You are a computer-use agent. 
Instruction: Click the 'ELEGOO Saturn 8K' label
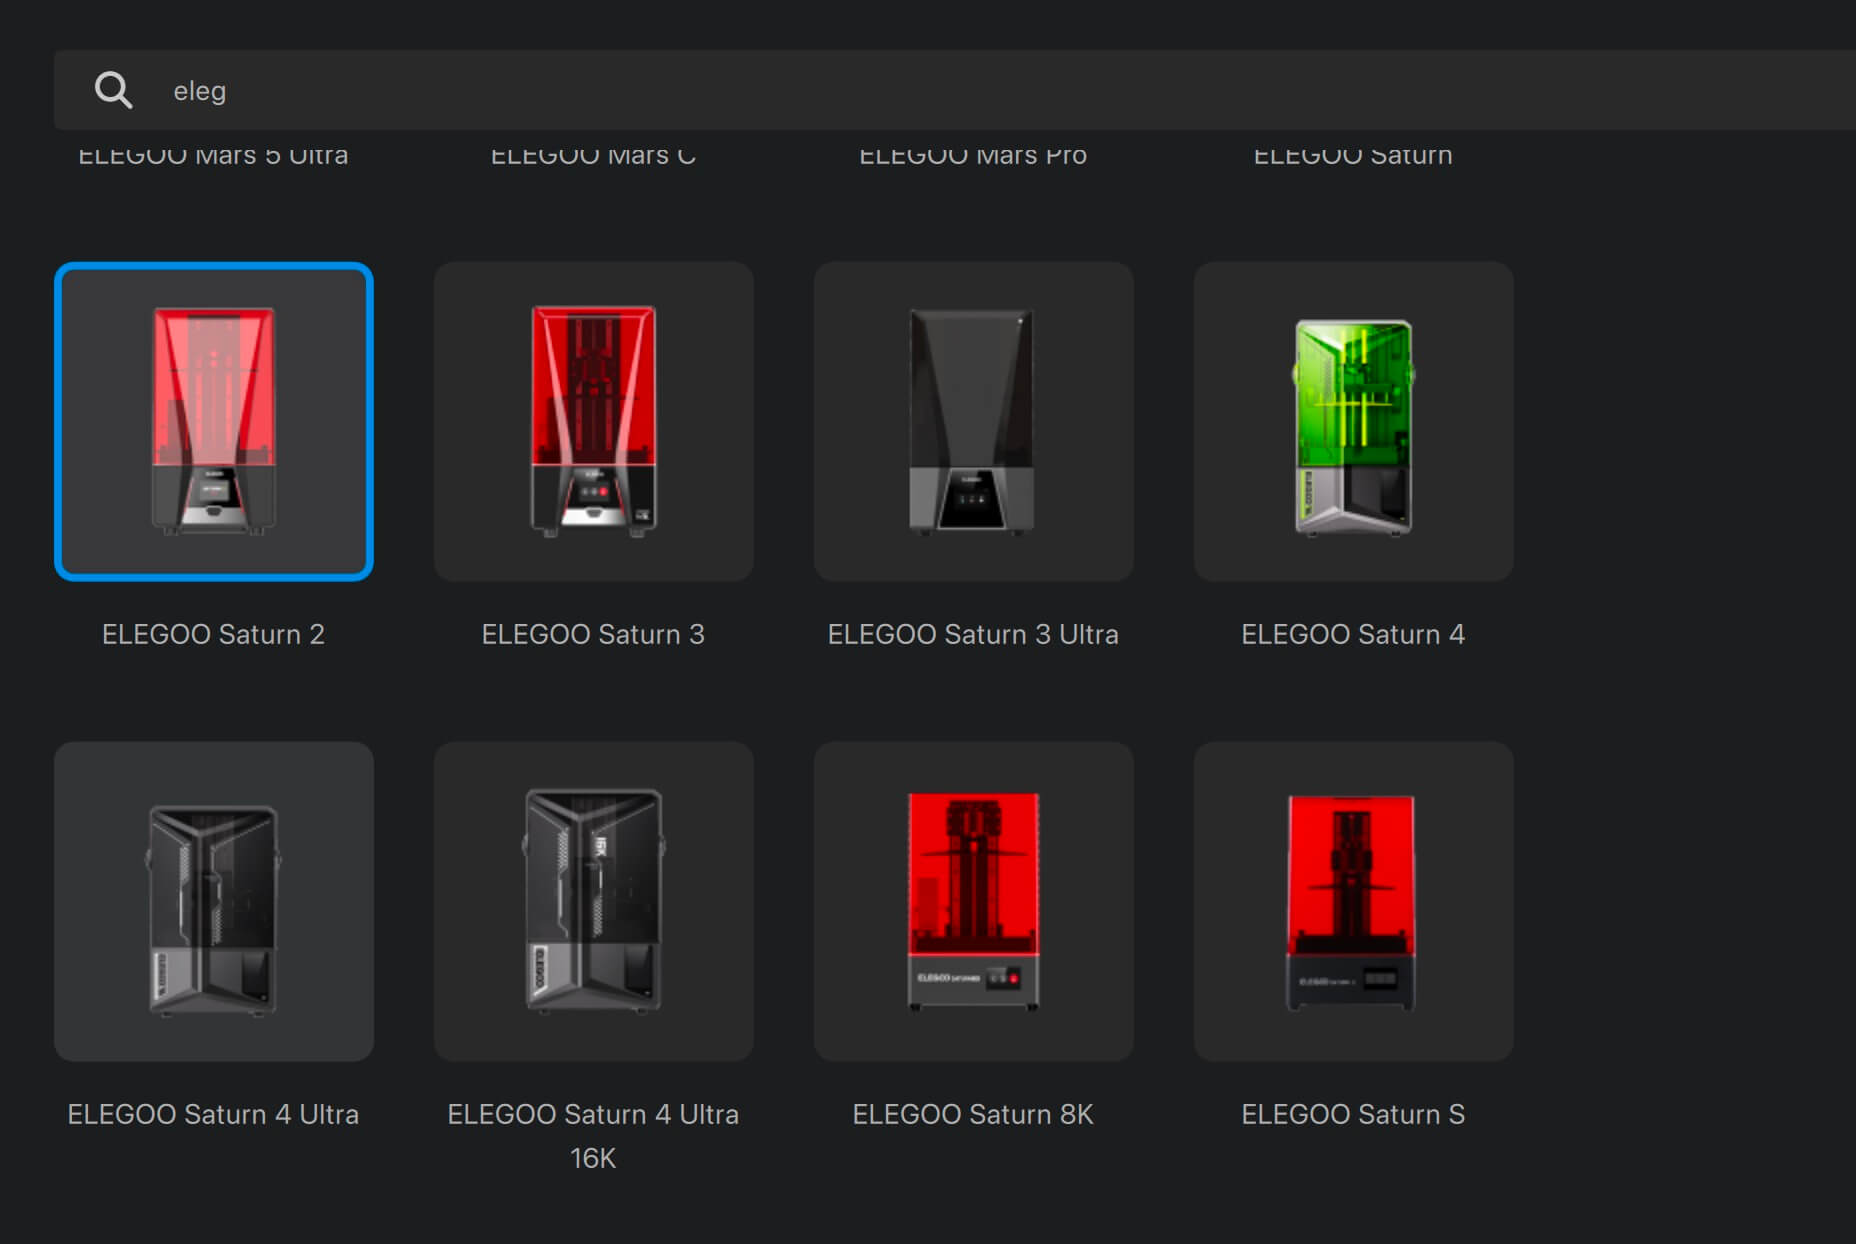[974, 1114]
